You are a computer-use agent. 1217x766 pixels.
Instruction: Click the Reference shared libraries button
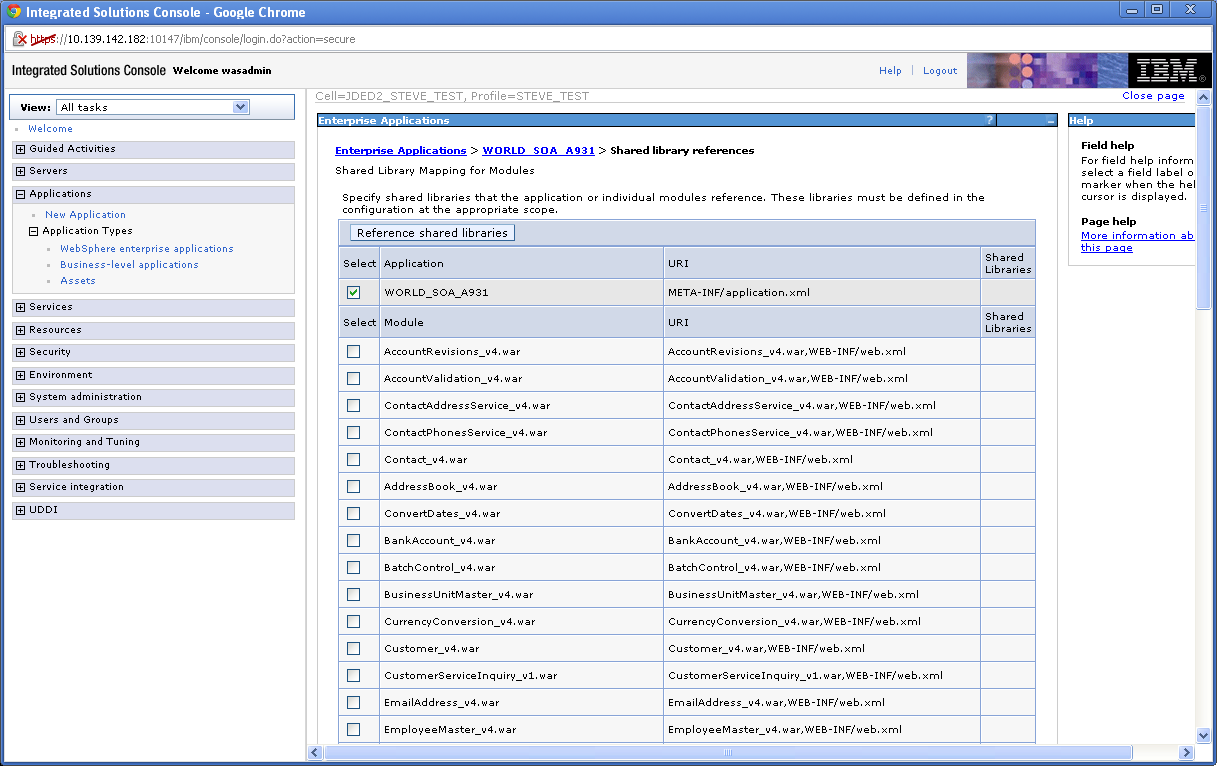[432, 233]
